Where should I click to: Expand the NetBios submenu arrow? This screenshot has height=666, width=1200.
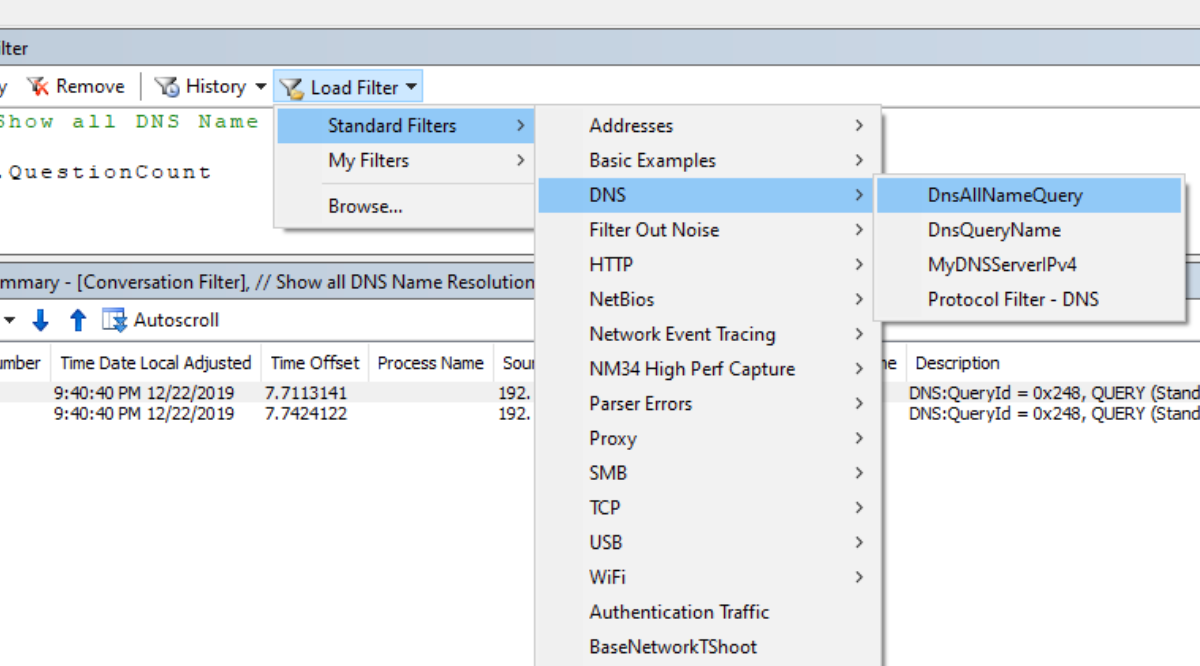point(859,299)
